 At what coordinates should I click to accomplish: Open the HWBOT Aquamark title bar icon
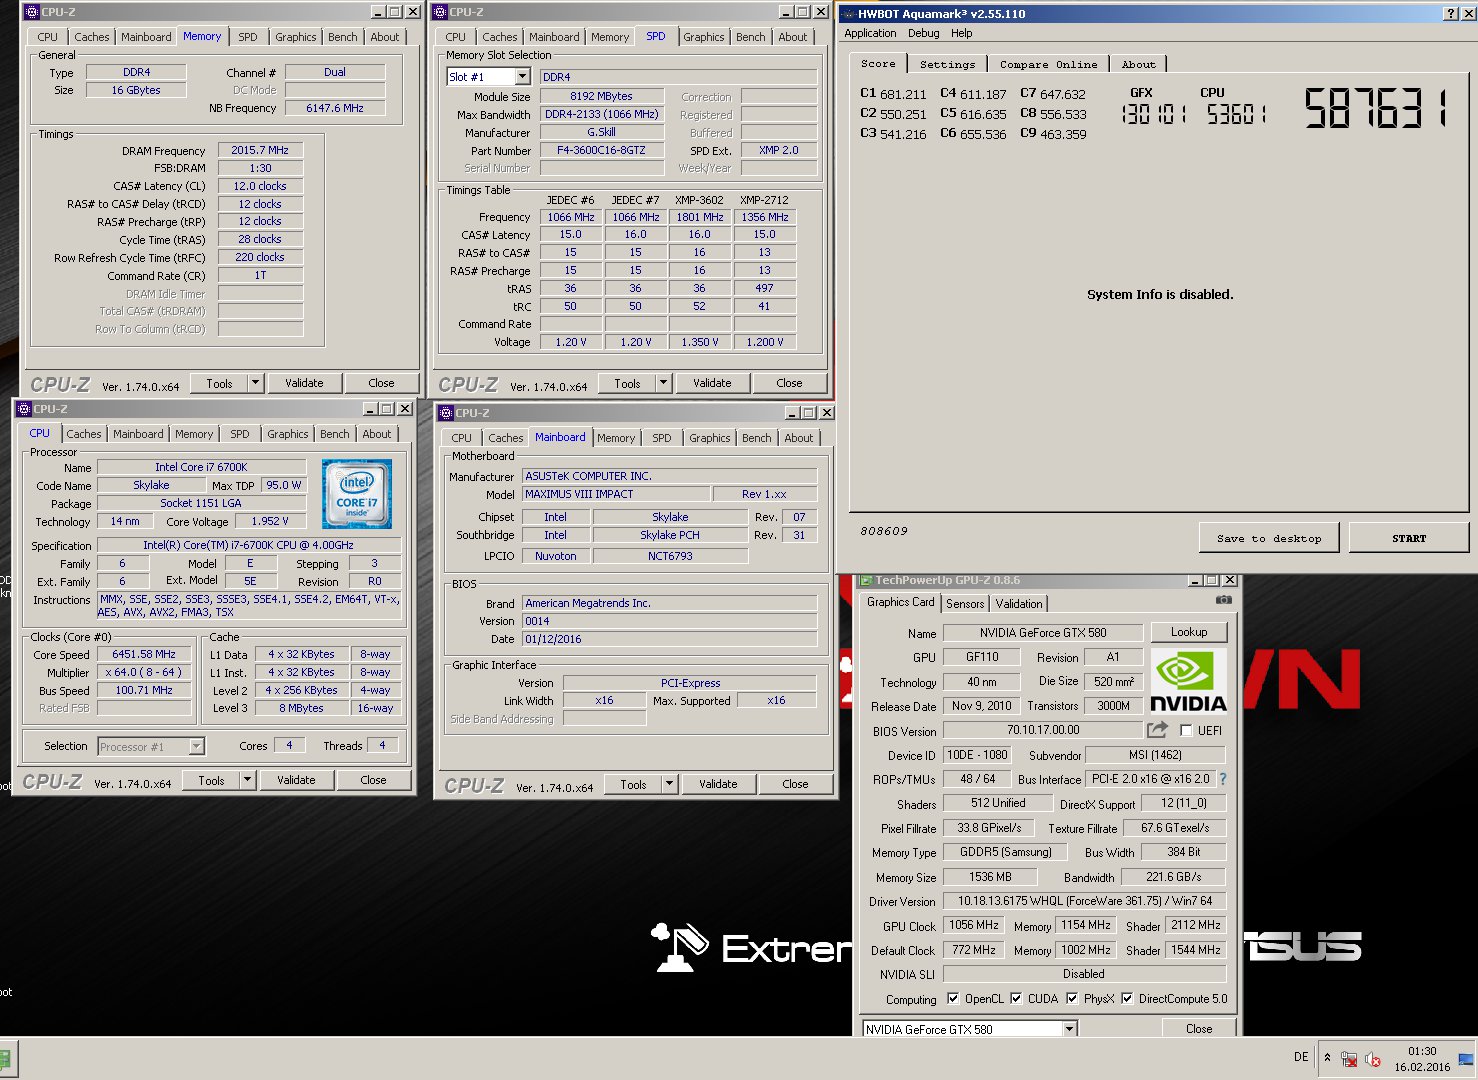[847, 13]
